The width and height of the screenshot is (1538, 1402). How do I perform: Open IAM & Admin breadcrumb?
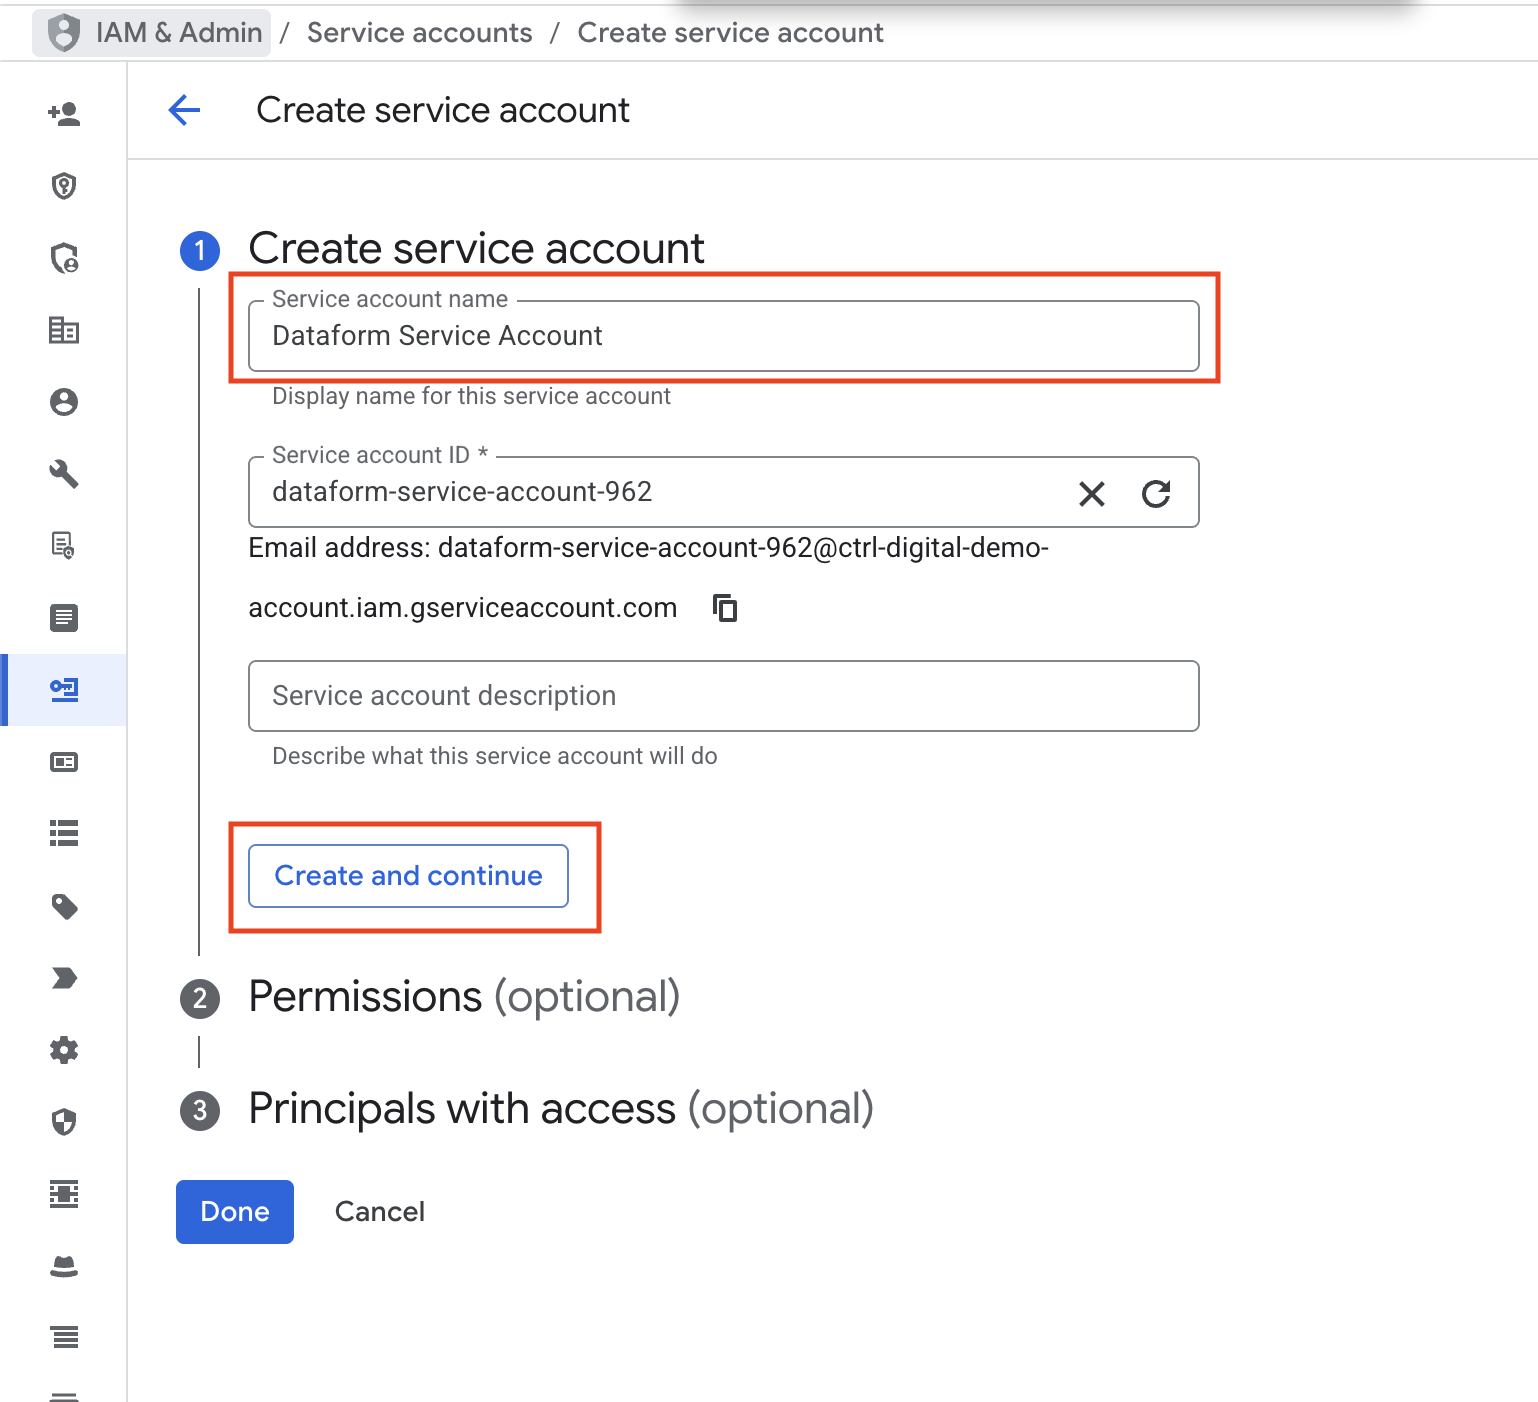(x=151, y=33)
